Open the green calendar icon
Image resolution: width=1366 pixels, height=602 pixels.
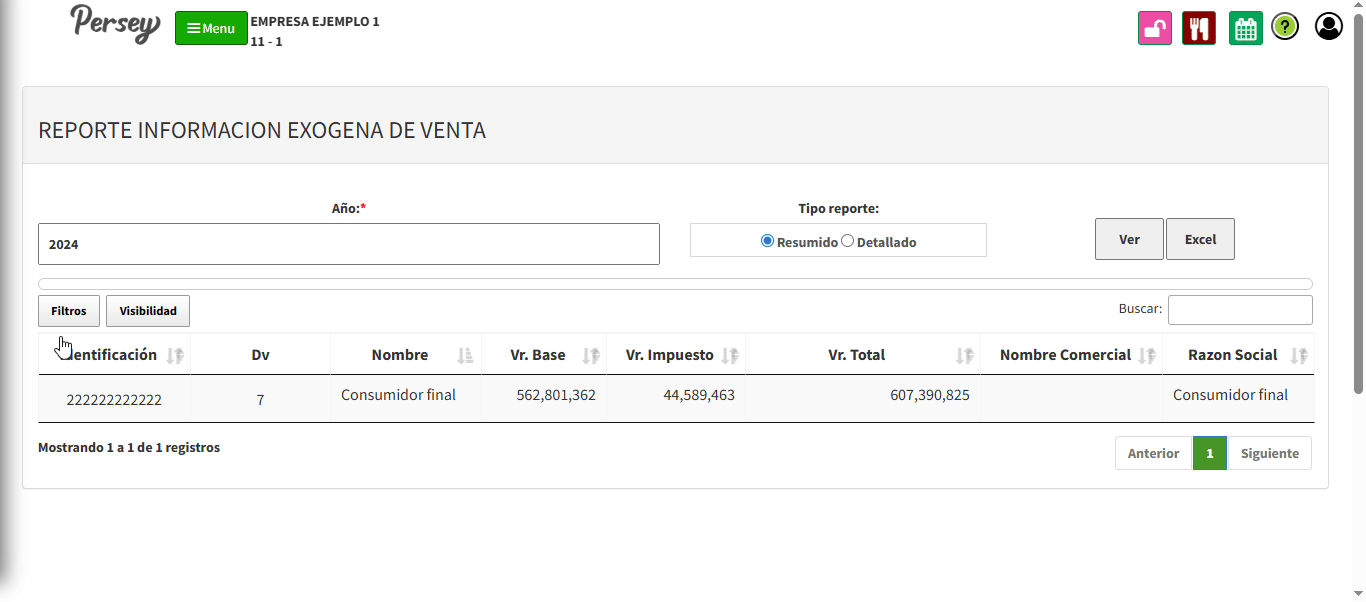click(x=1245, y=28)
